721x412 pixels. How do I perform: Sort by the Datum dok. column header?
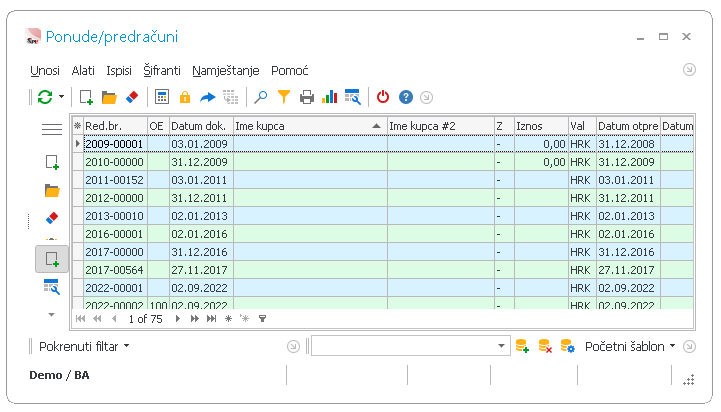tap(201, 126)
